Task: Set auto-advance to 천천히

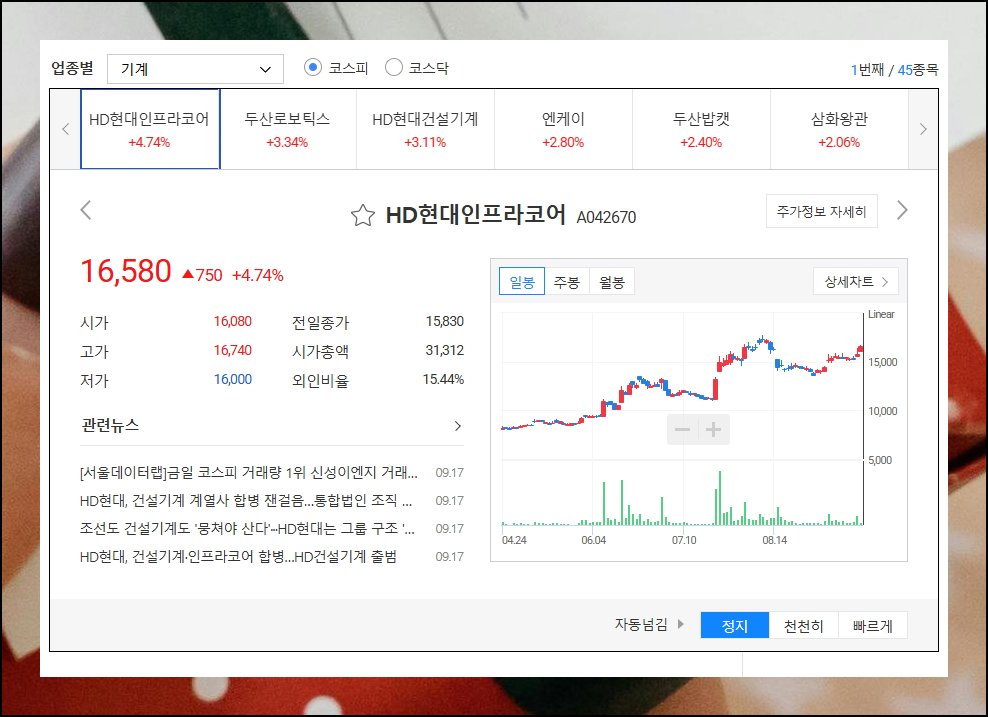Action: [803, 626]
